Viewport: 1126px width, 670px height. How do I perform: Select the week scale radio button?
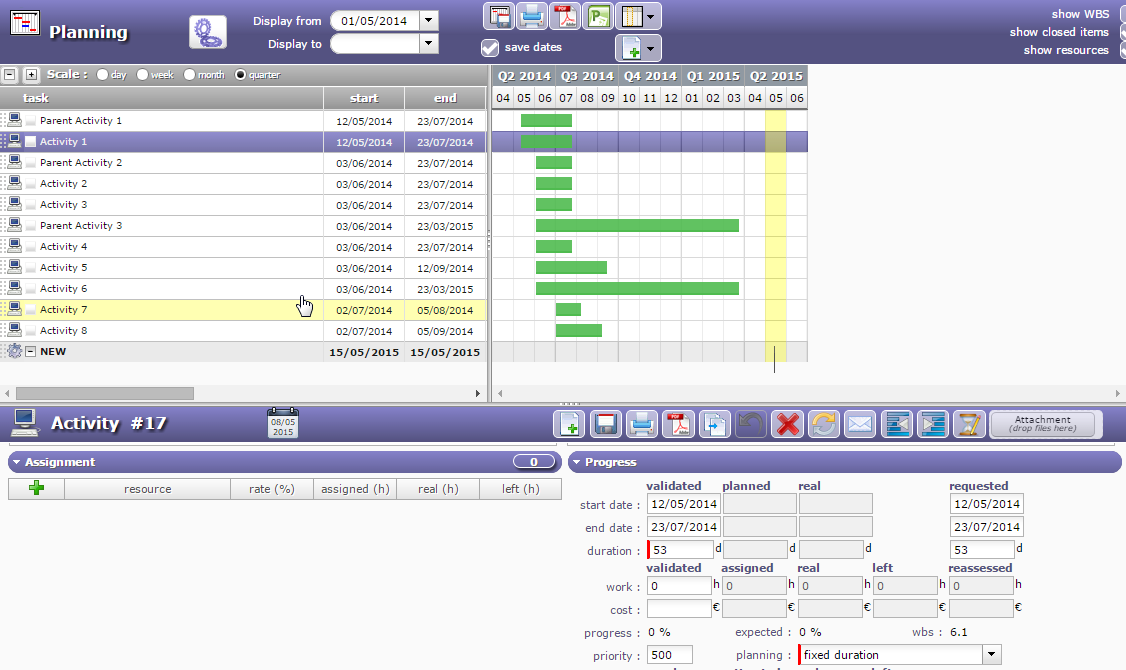(x=143, y=75)
